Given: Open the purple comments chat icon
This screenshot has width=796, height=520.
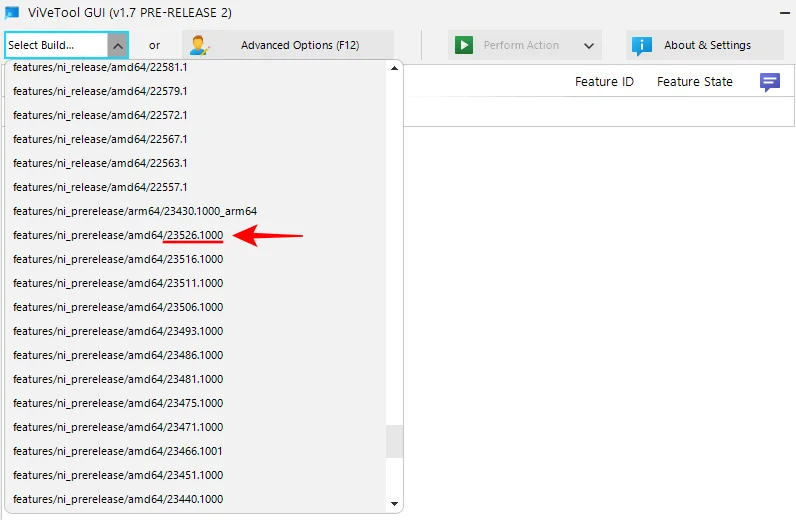Looking at the screenshot, I should point(770,82).
